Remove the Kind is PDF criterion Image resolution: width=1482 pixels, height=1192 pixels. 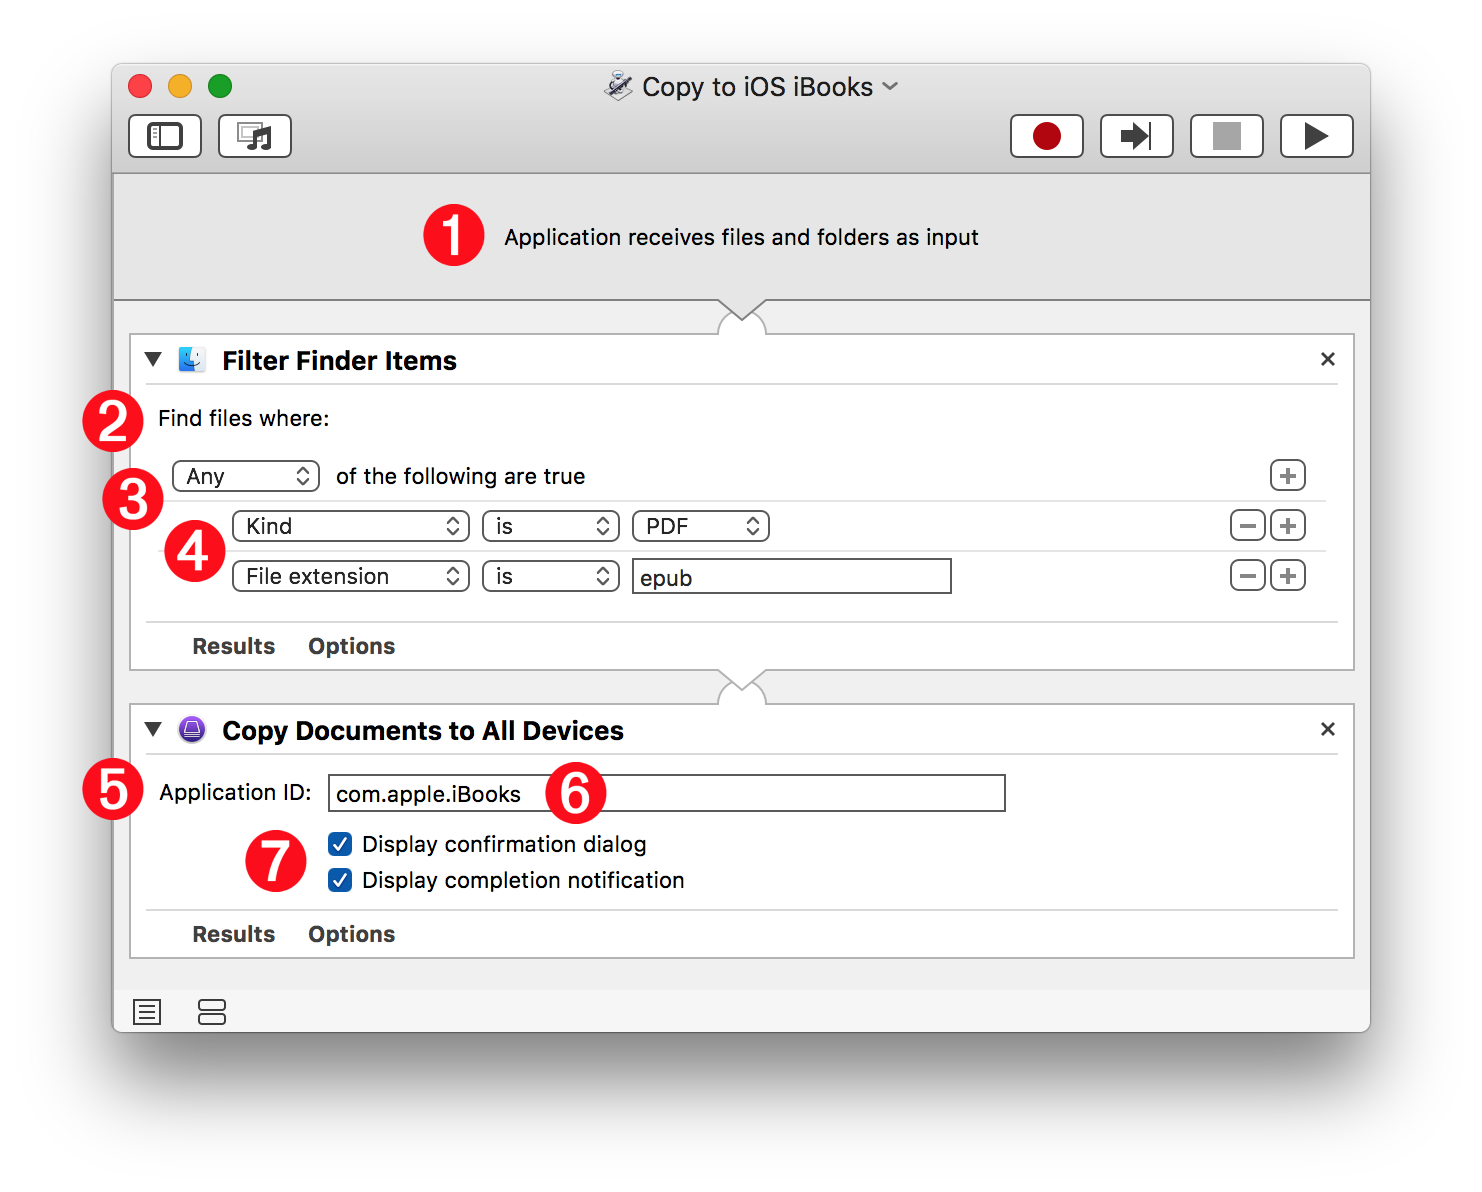(x=1248, y=525)
